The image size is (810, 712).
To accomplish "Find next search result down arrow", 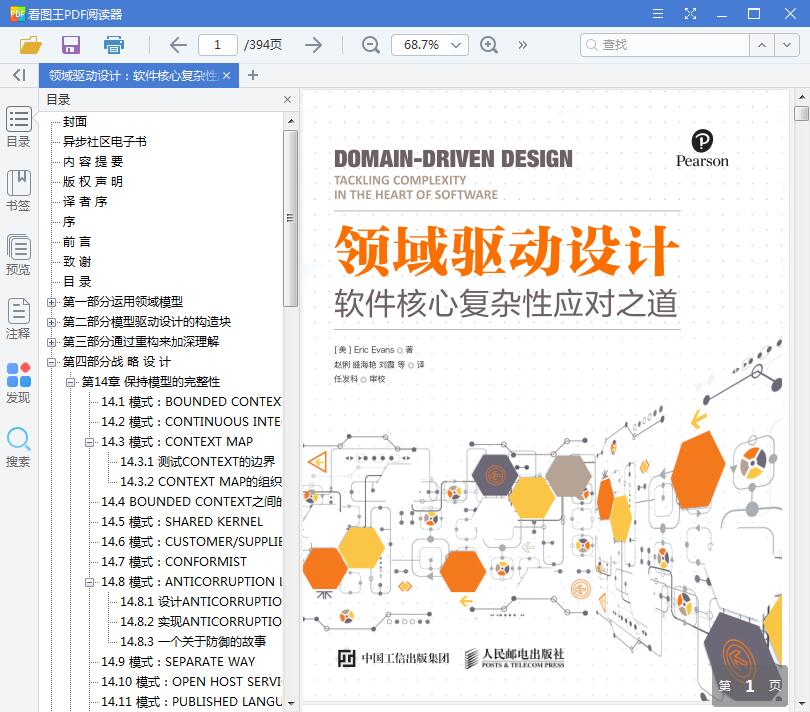I will pyautogui.click(x=786, y=45).
